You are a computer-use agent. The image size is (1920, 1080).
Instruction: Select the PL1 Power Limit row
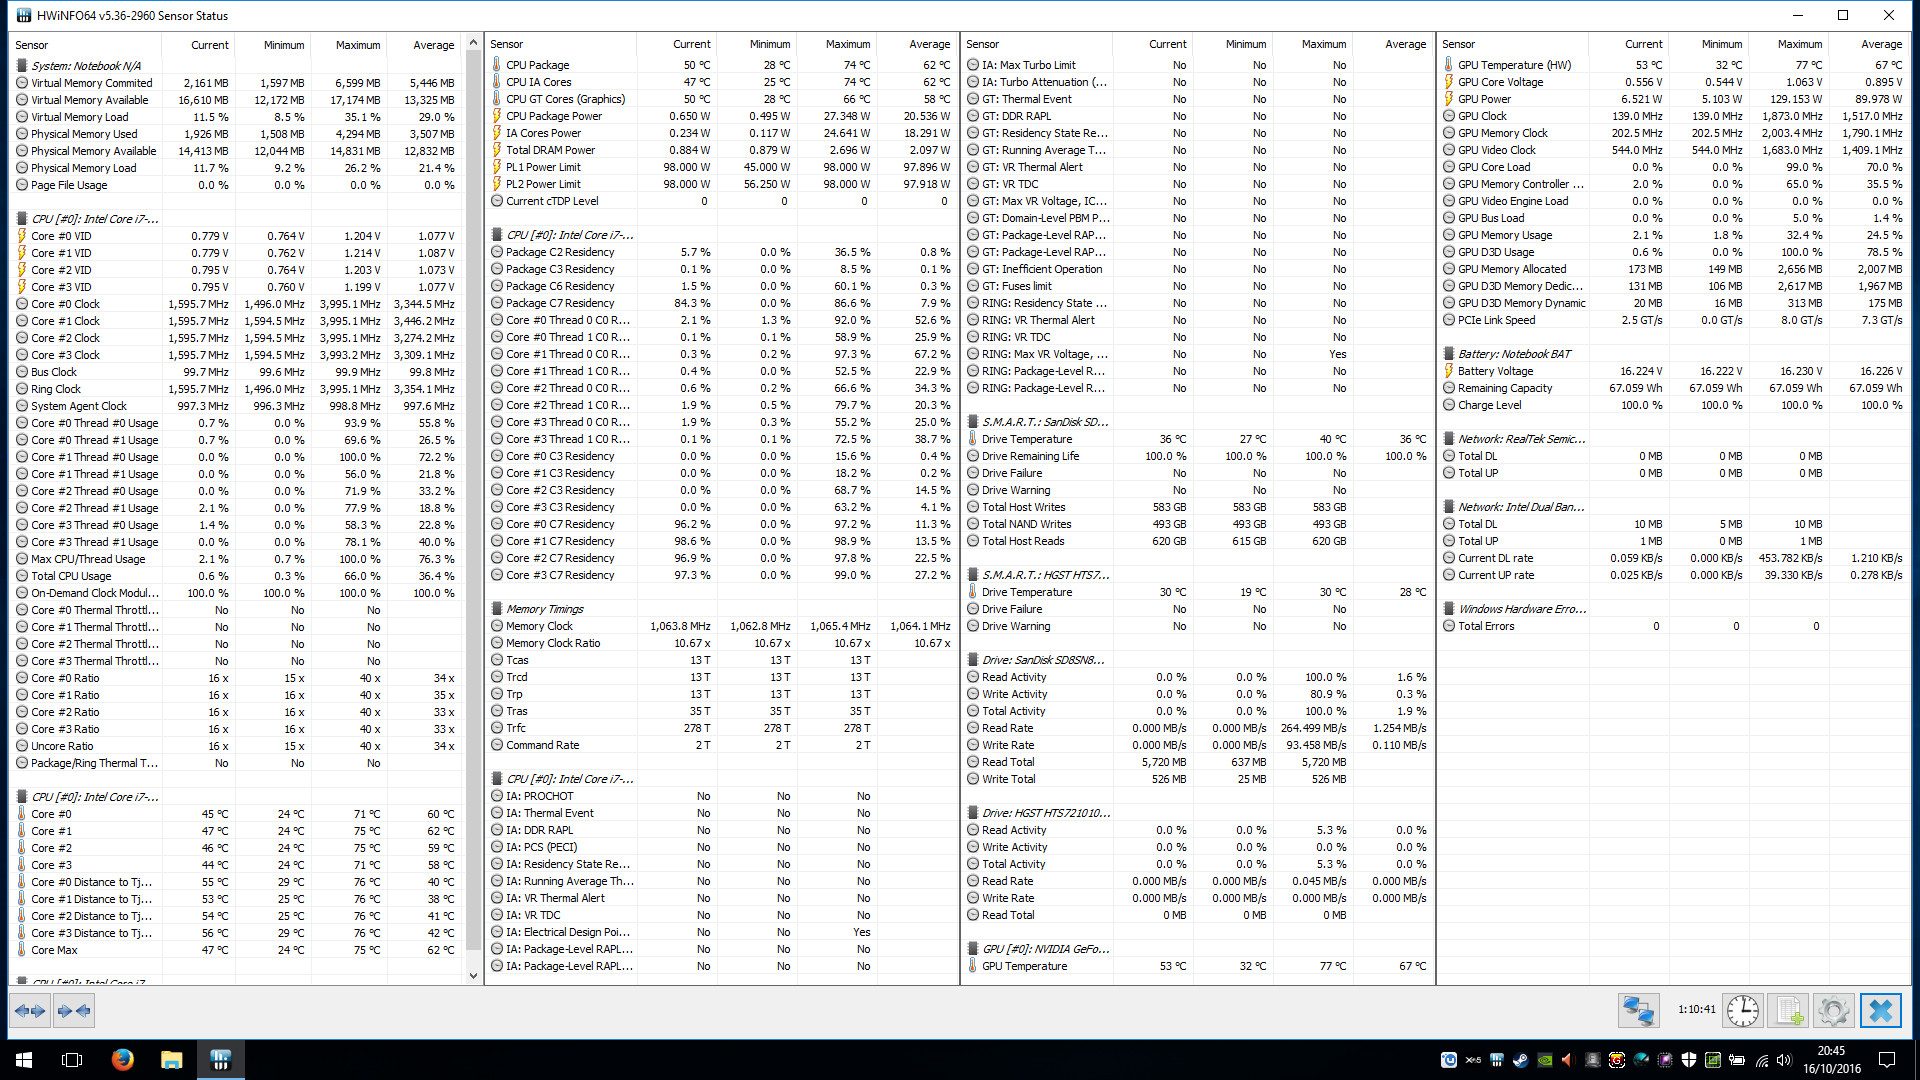721,167
